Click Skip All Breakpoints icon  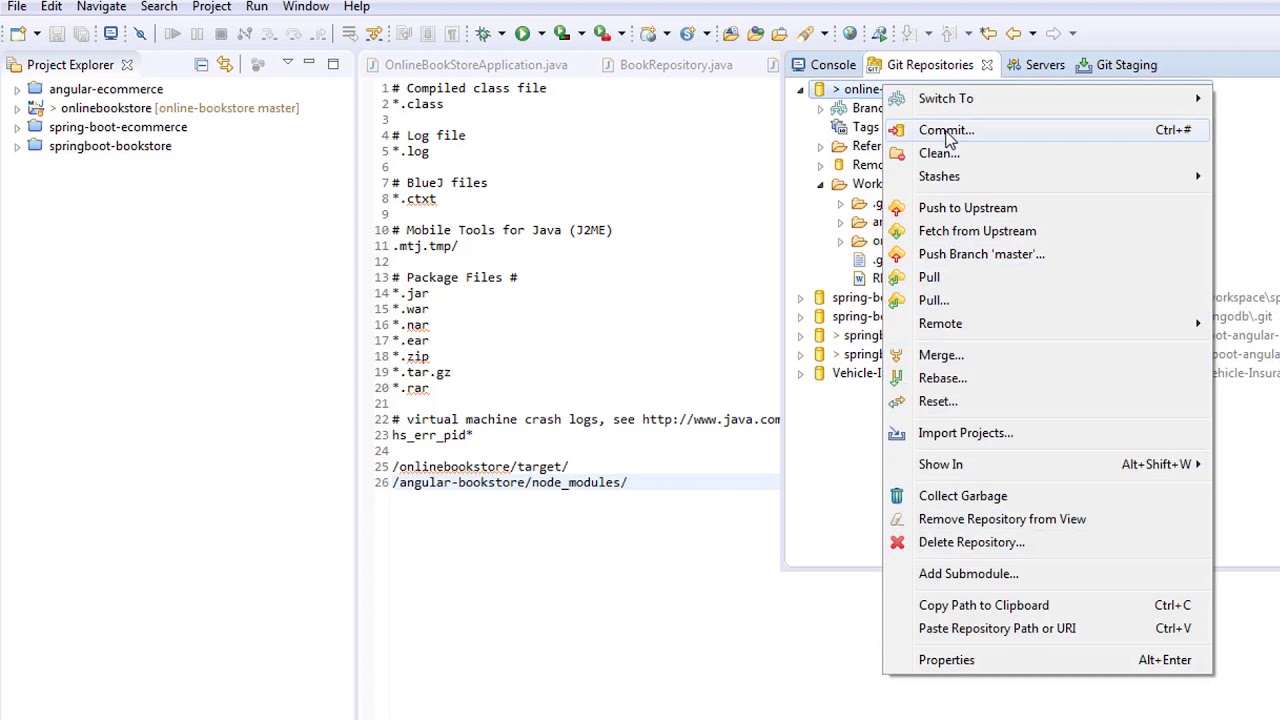pyautogui.click(x=140, y=34)
